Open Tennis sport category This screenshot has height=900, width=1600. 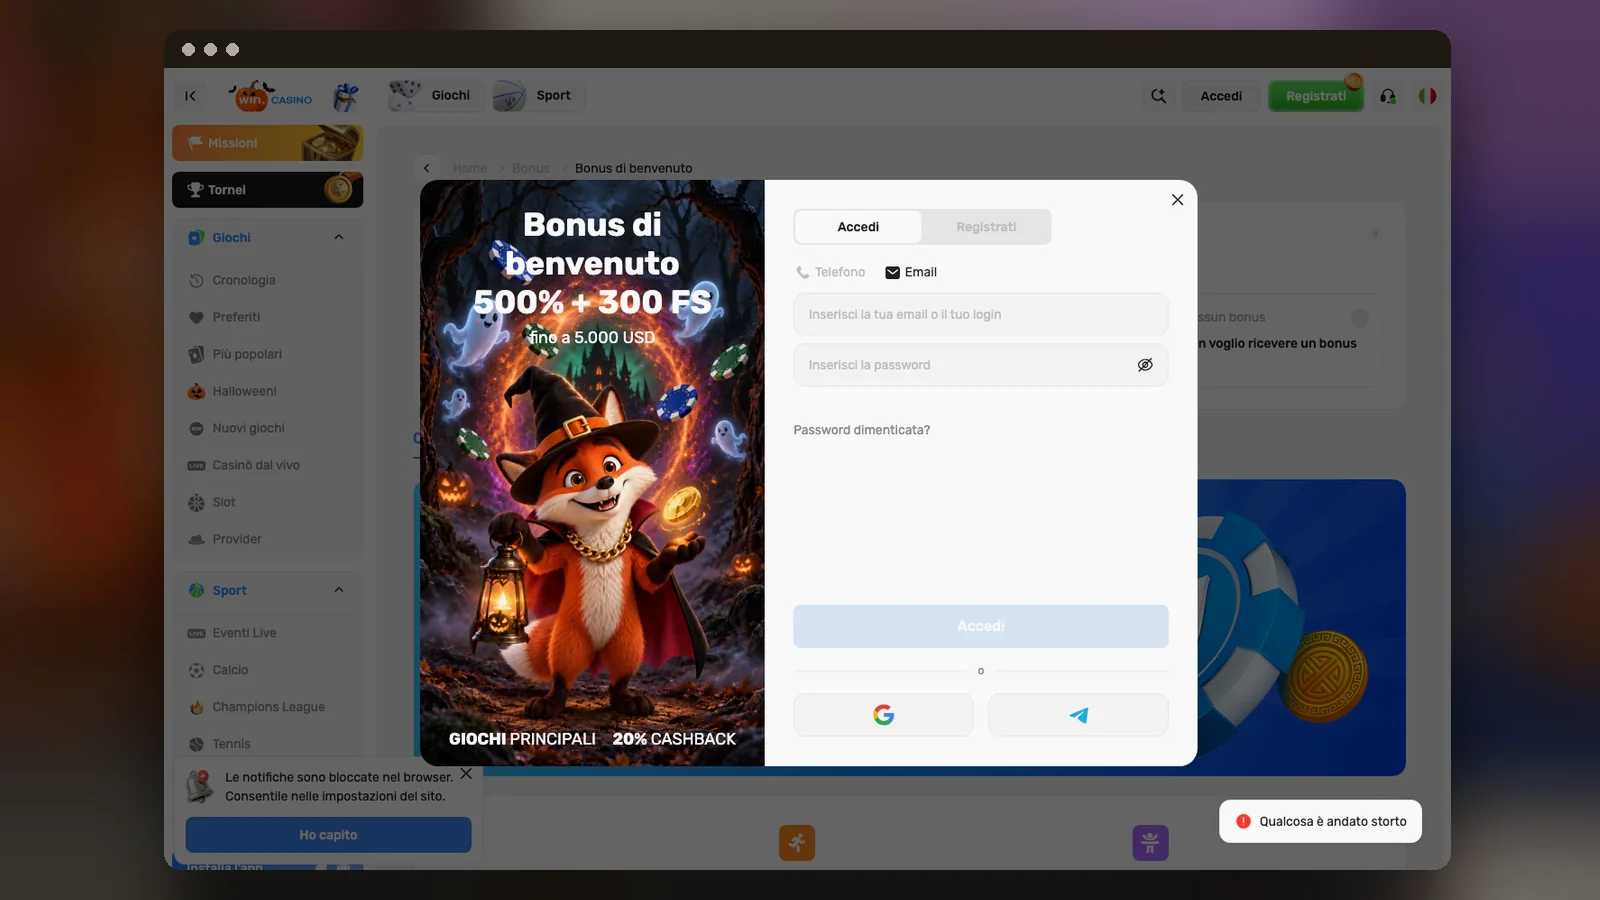coord(231,744)
